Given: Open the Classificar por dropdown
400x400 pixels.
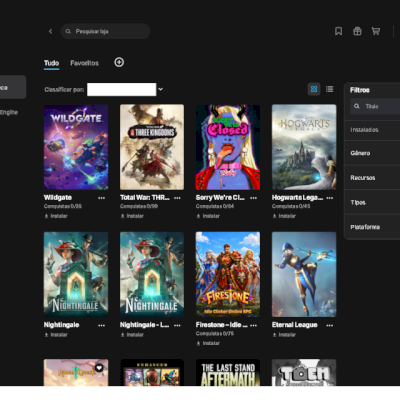Looking at the screenshot, I should [x=121, y=89].
